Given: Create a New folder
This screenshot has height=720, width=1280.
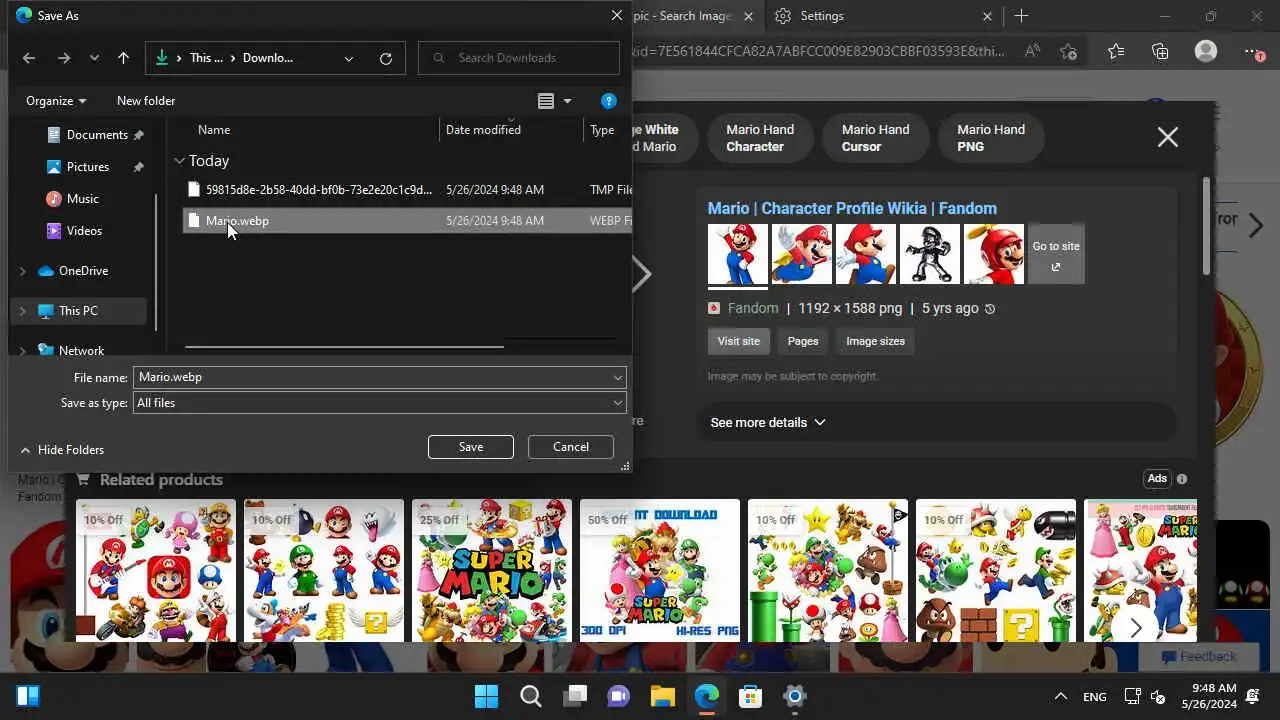Looking at the screenshot, I should point(146,101).
